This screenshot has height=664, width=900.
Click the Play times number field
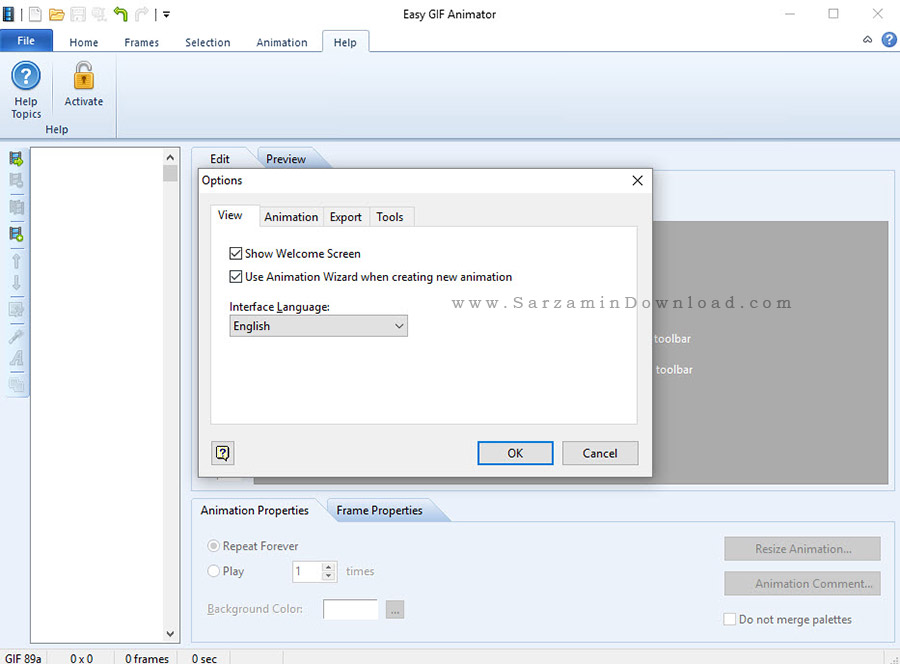[x=308, y=572]
